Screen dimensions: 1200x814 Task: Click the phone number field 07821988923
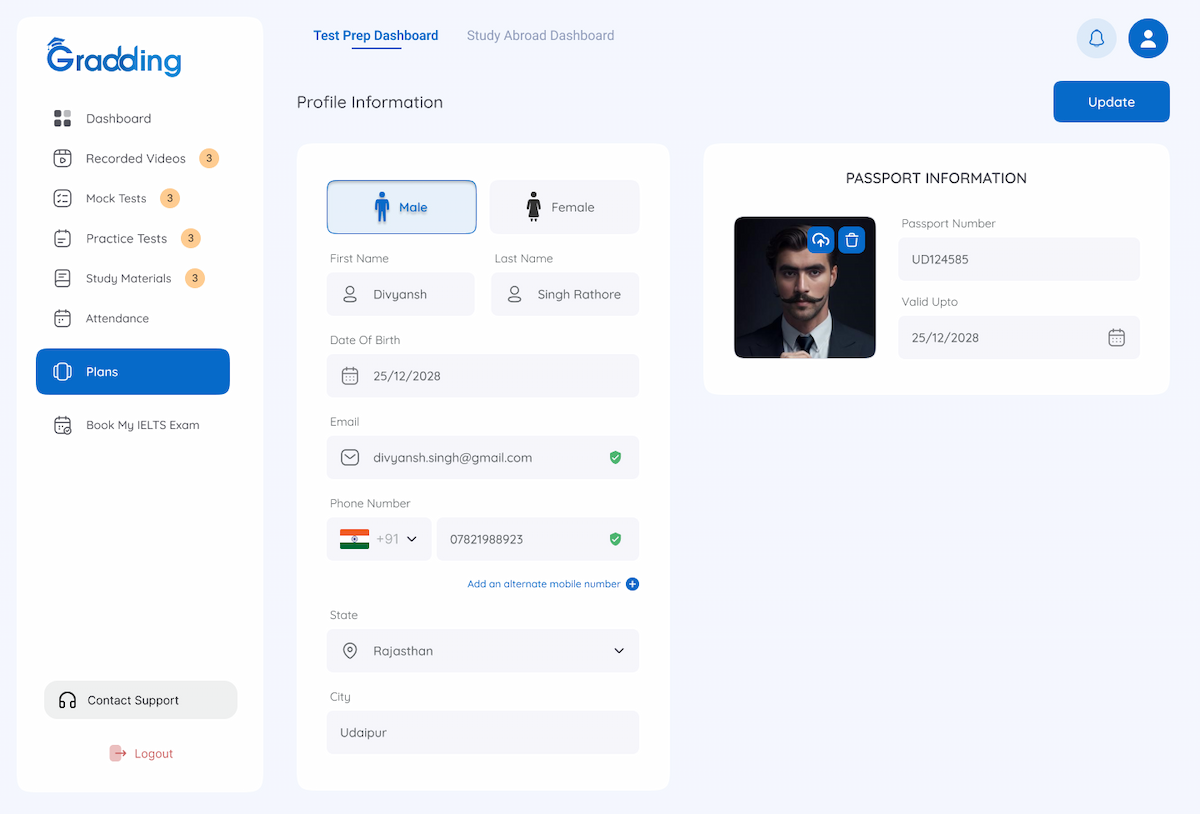tap(538, 539)
